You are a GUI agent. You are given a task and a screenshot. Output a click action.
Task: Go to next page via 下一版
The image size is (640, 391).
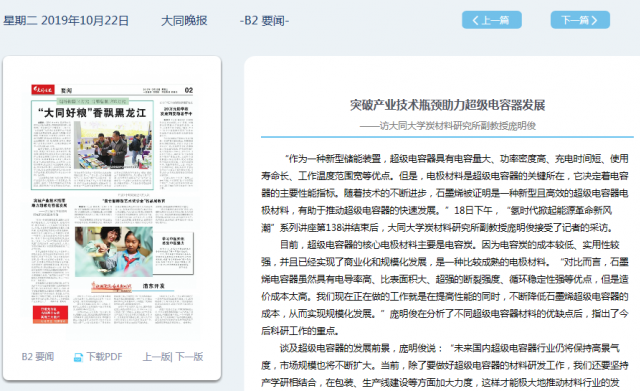[x=189, y=357]
